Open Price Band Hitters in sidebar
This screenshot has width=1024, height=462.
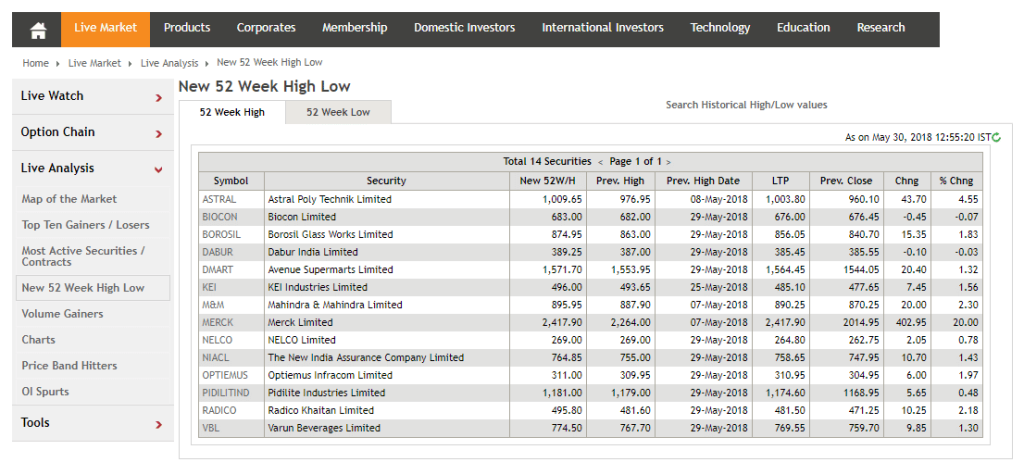click(69, 365)
